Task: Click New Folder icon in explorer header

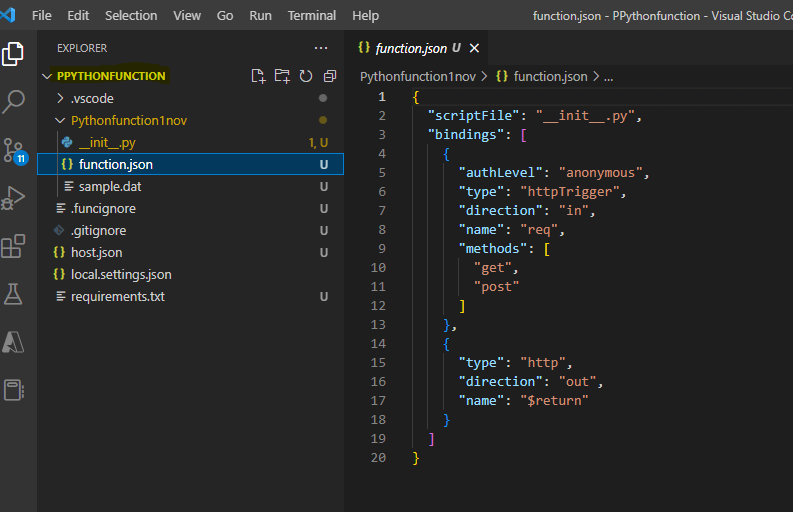Action: point(282,76)
